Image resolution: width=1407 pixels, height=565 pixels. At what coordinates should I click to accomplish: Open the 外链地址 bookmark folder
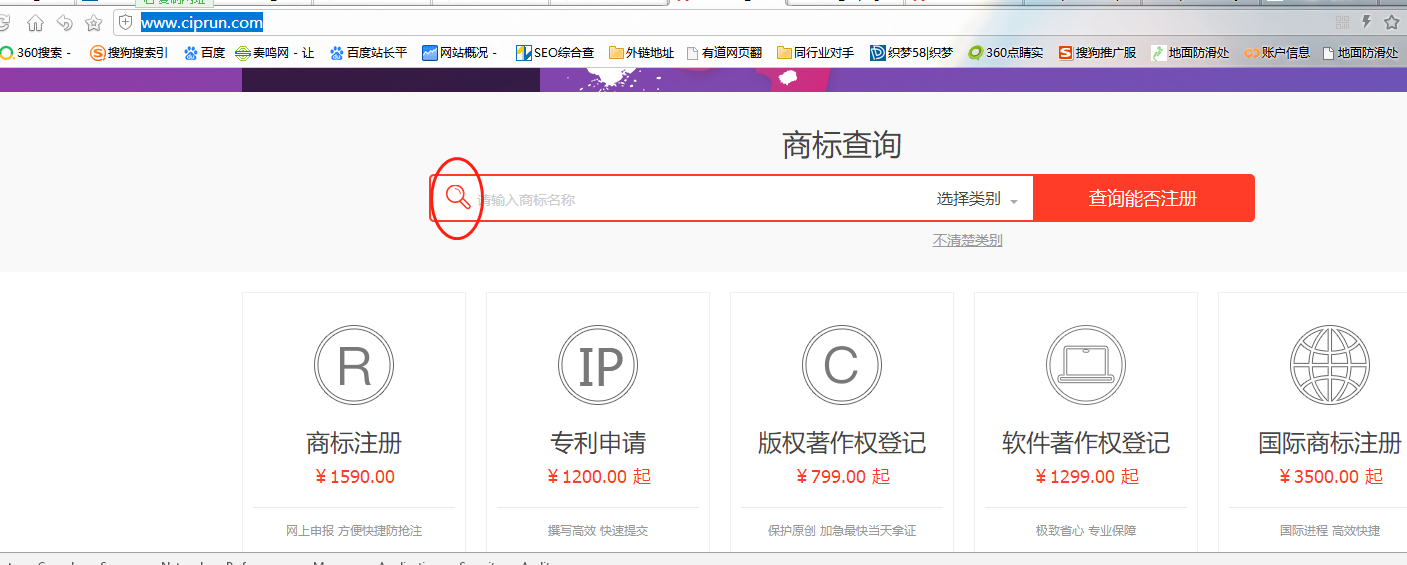(x=641, y=53)
